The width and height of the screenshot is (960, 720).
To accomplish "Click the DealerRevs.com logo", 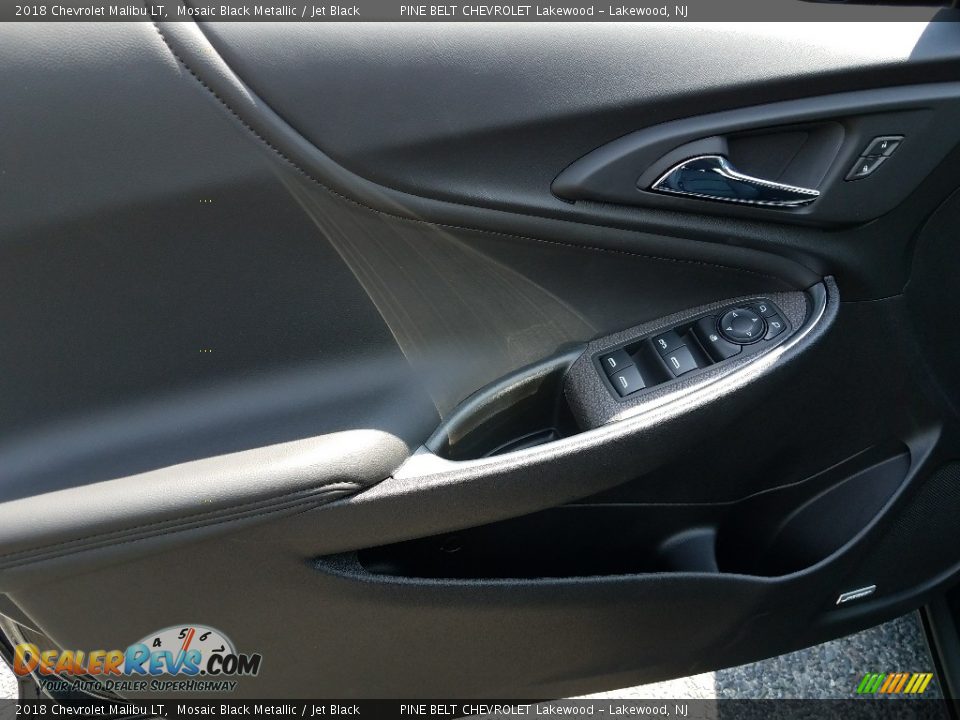I will click(137, 660).
